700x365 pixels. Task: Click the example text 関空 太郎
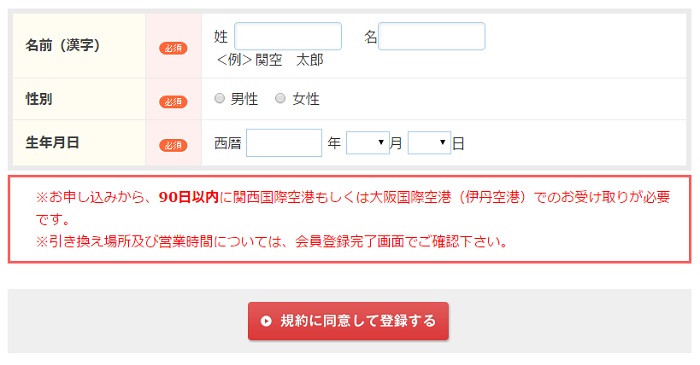coord(289,60)
